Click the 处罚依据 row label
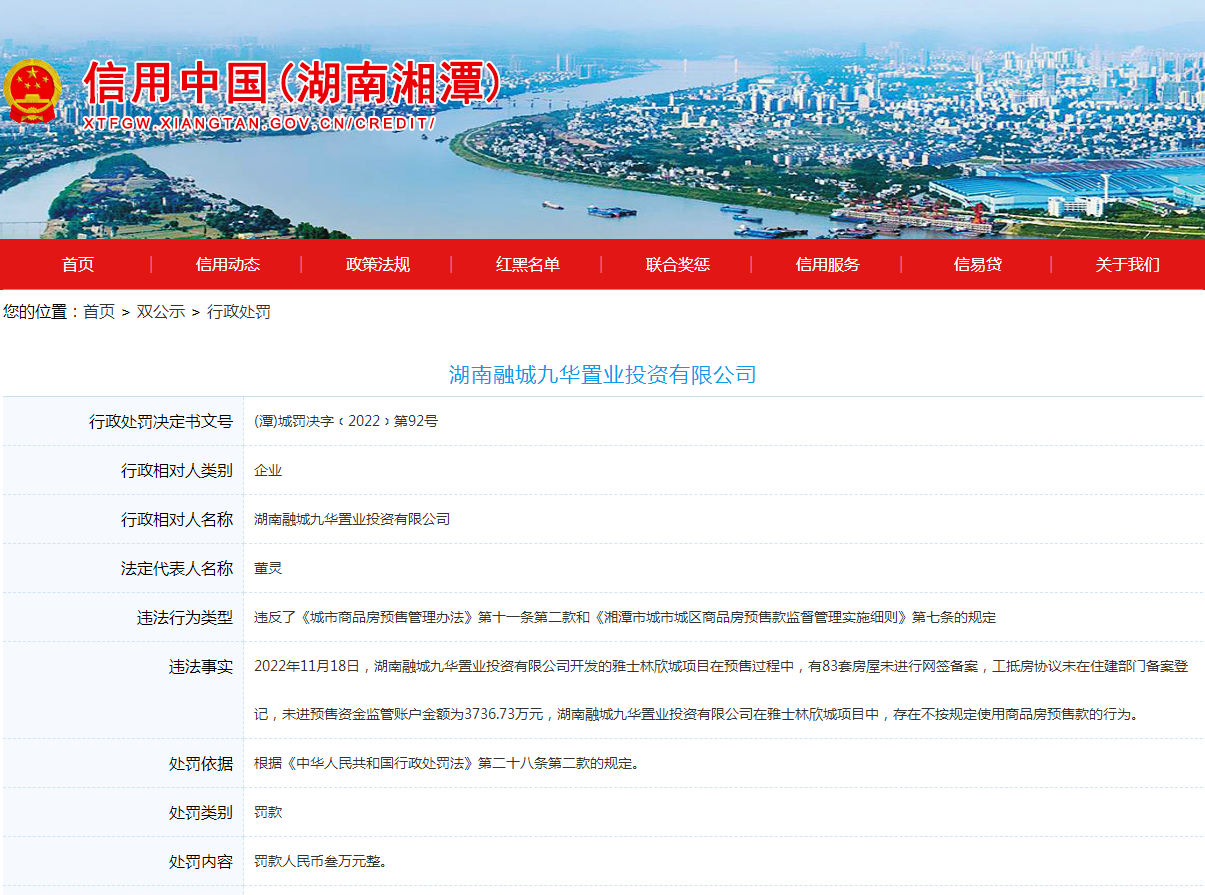Screen dimensions: 1205x895 (x=201, y=763)
